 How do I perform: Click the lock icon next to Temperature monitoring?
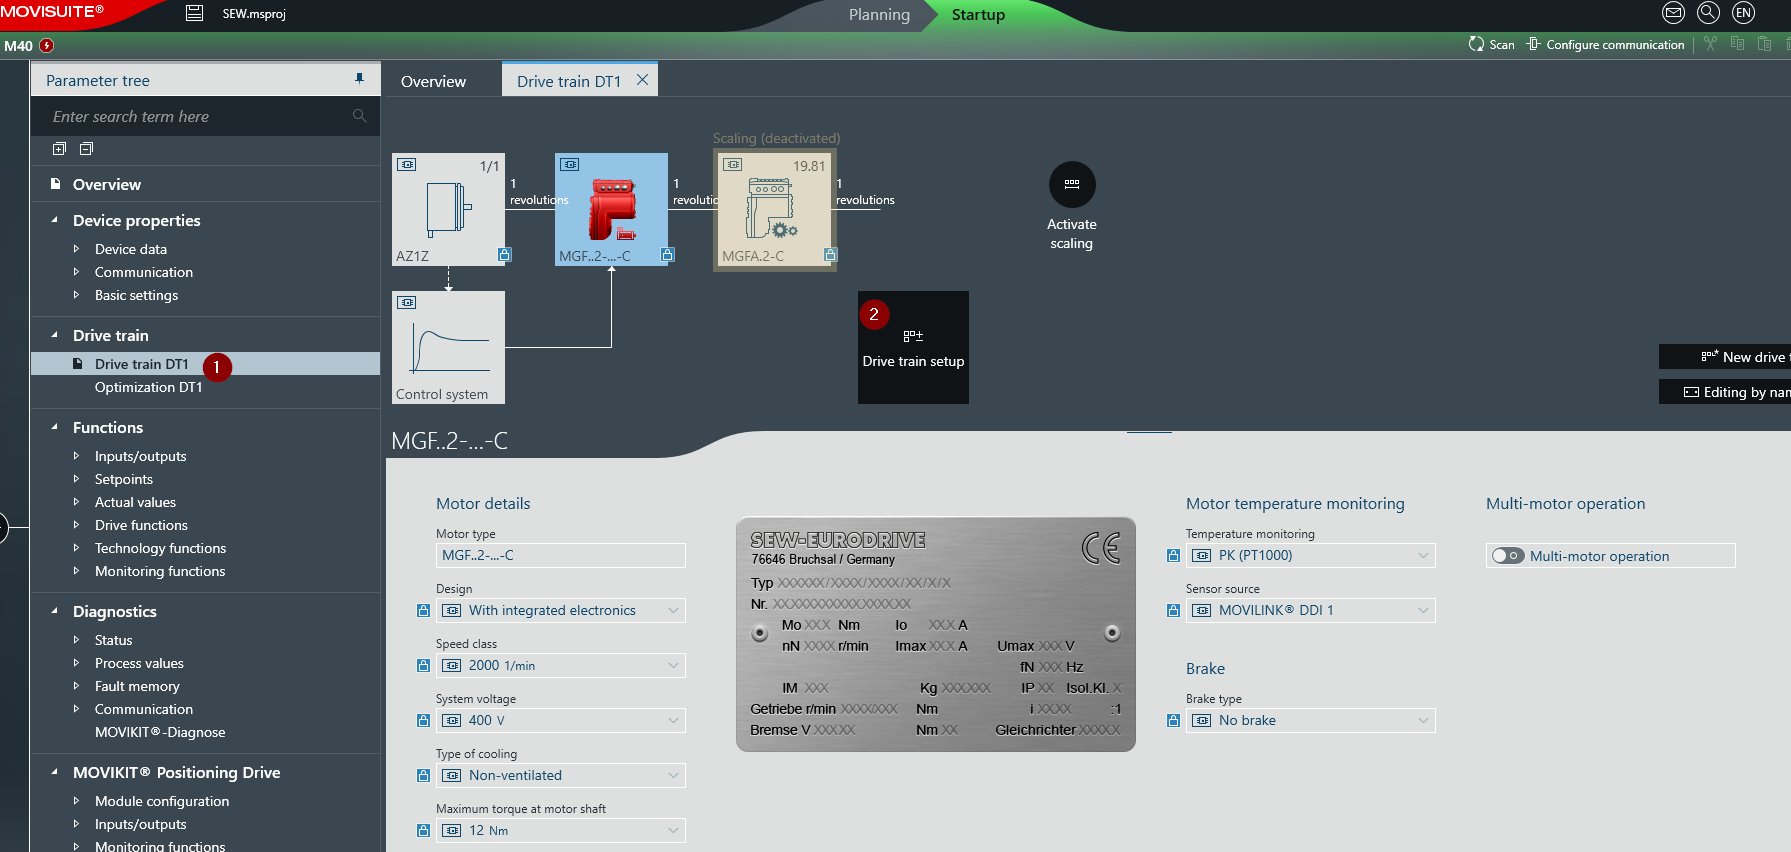coord(1173,555)
